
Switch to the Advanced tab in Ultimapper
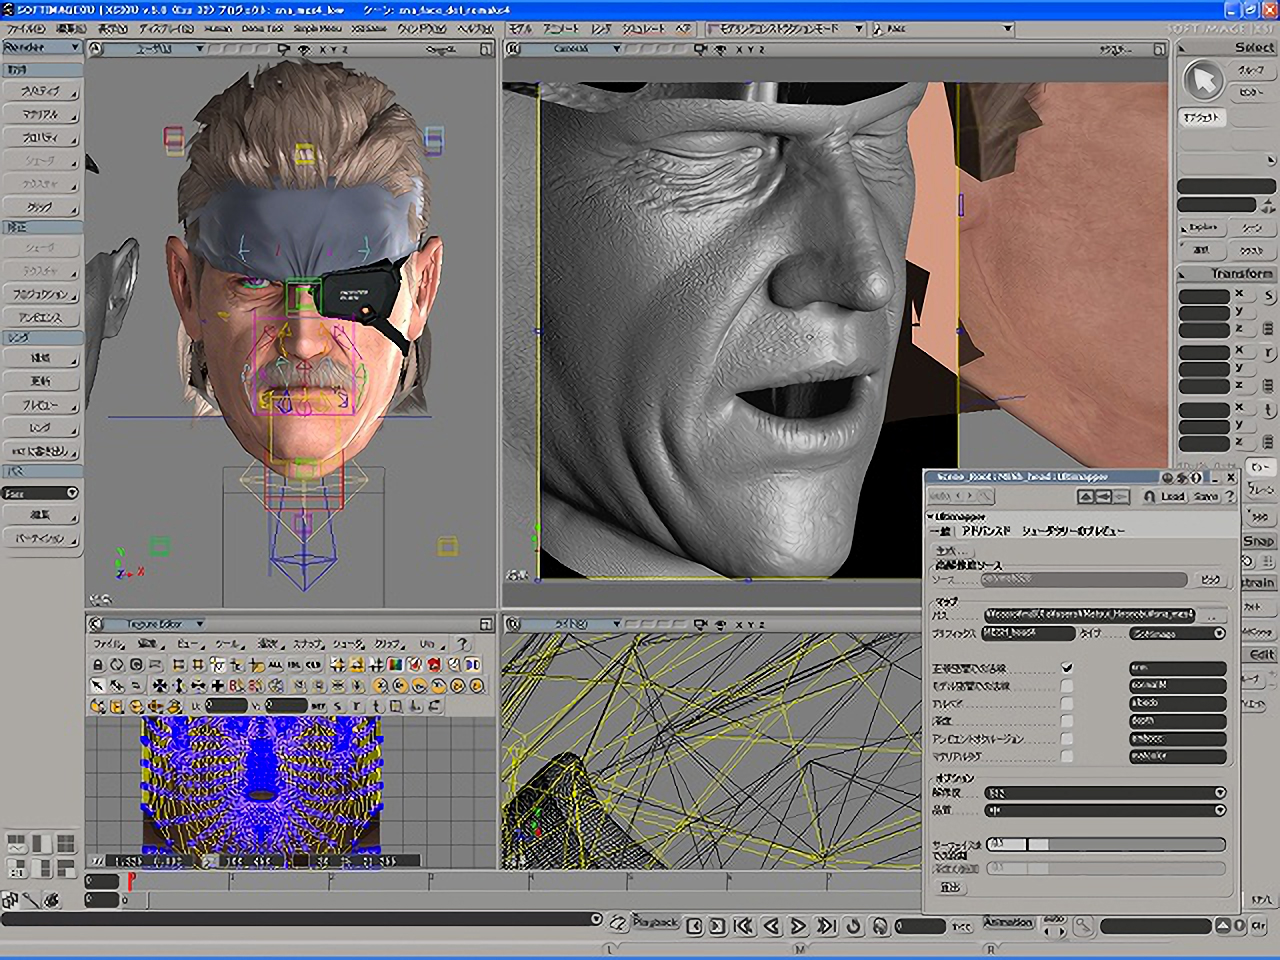pos(985,528)
